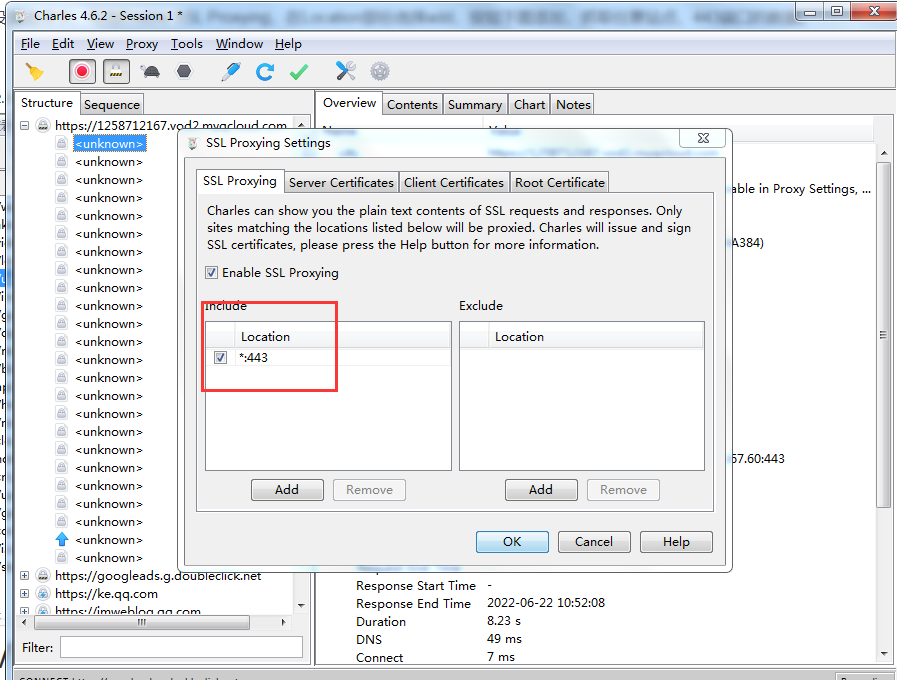
Task: Click the globe icon for ke.qq.com
Action: [43, 593]
